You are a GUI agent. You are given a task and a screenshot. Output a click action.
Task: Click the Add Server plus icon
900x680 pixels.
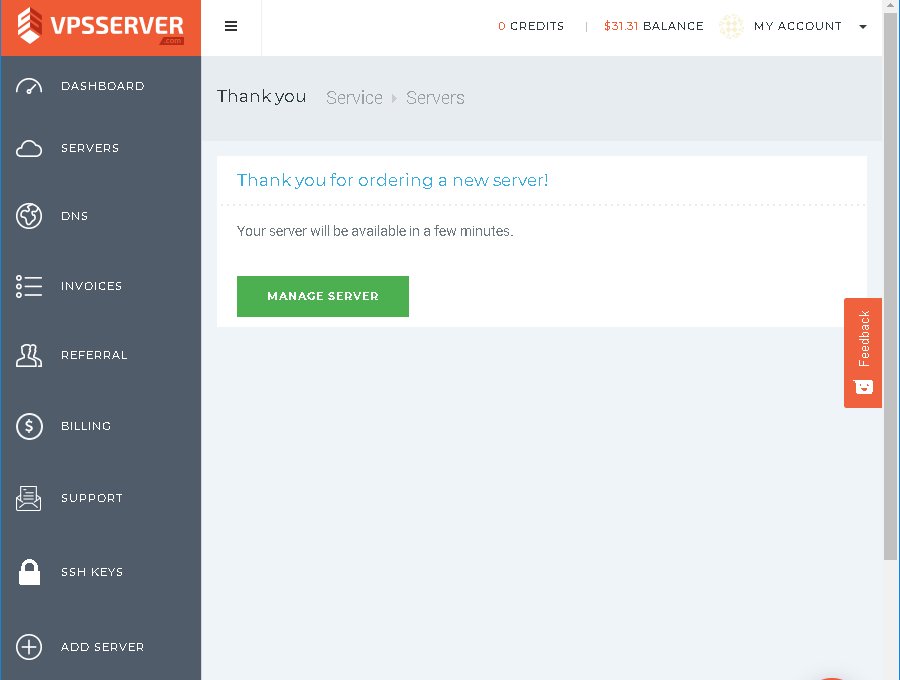29,647
